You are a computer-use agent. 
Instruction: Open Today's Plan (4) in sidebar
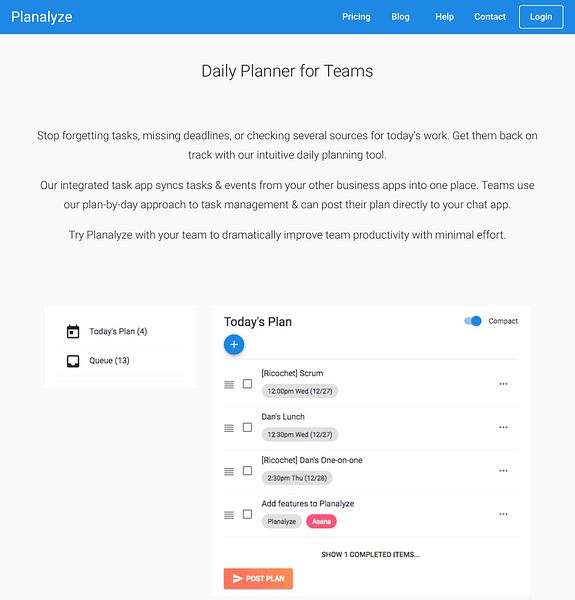pos(118,331)
